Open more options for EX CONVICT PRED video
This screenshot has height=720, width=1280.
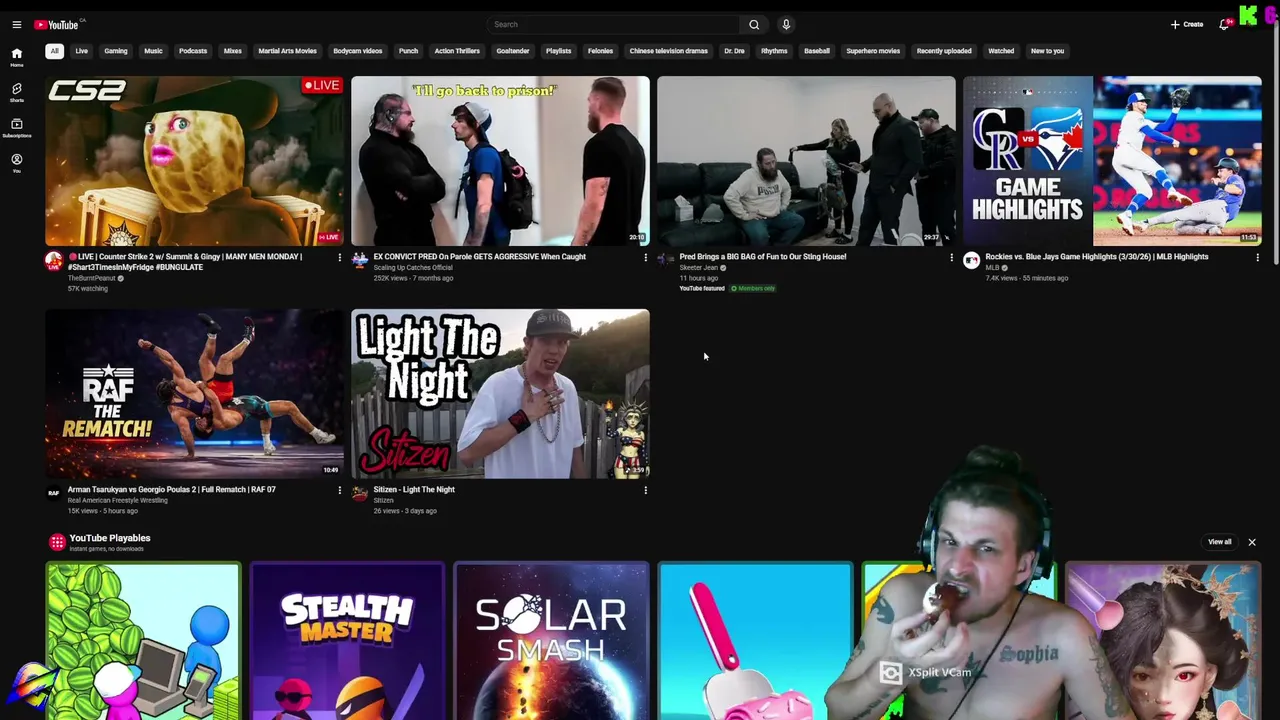coord(645,257)
